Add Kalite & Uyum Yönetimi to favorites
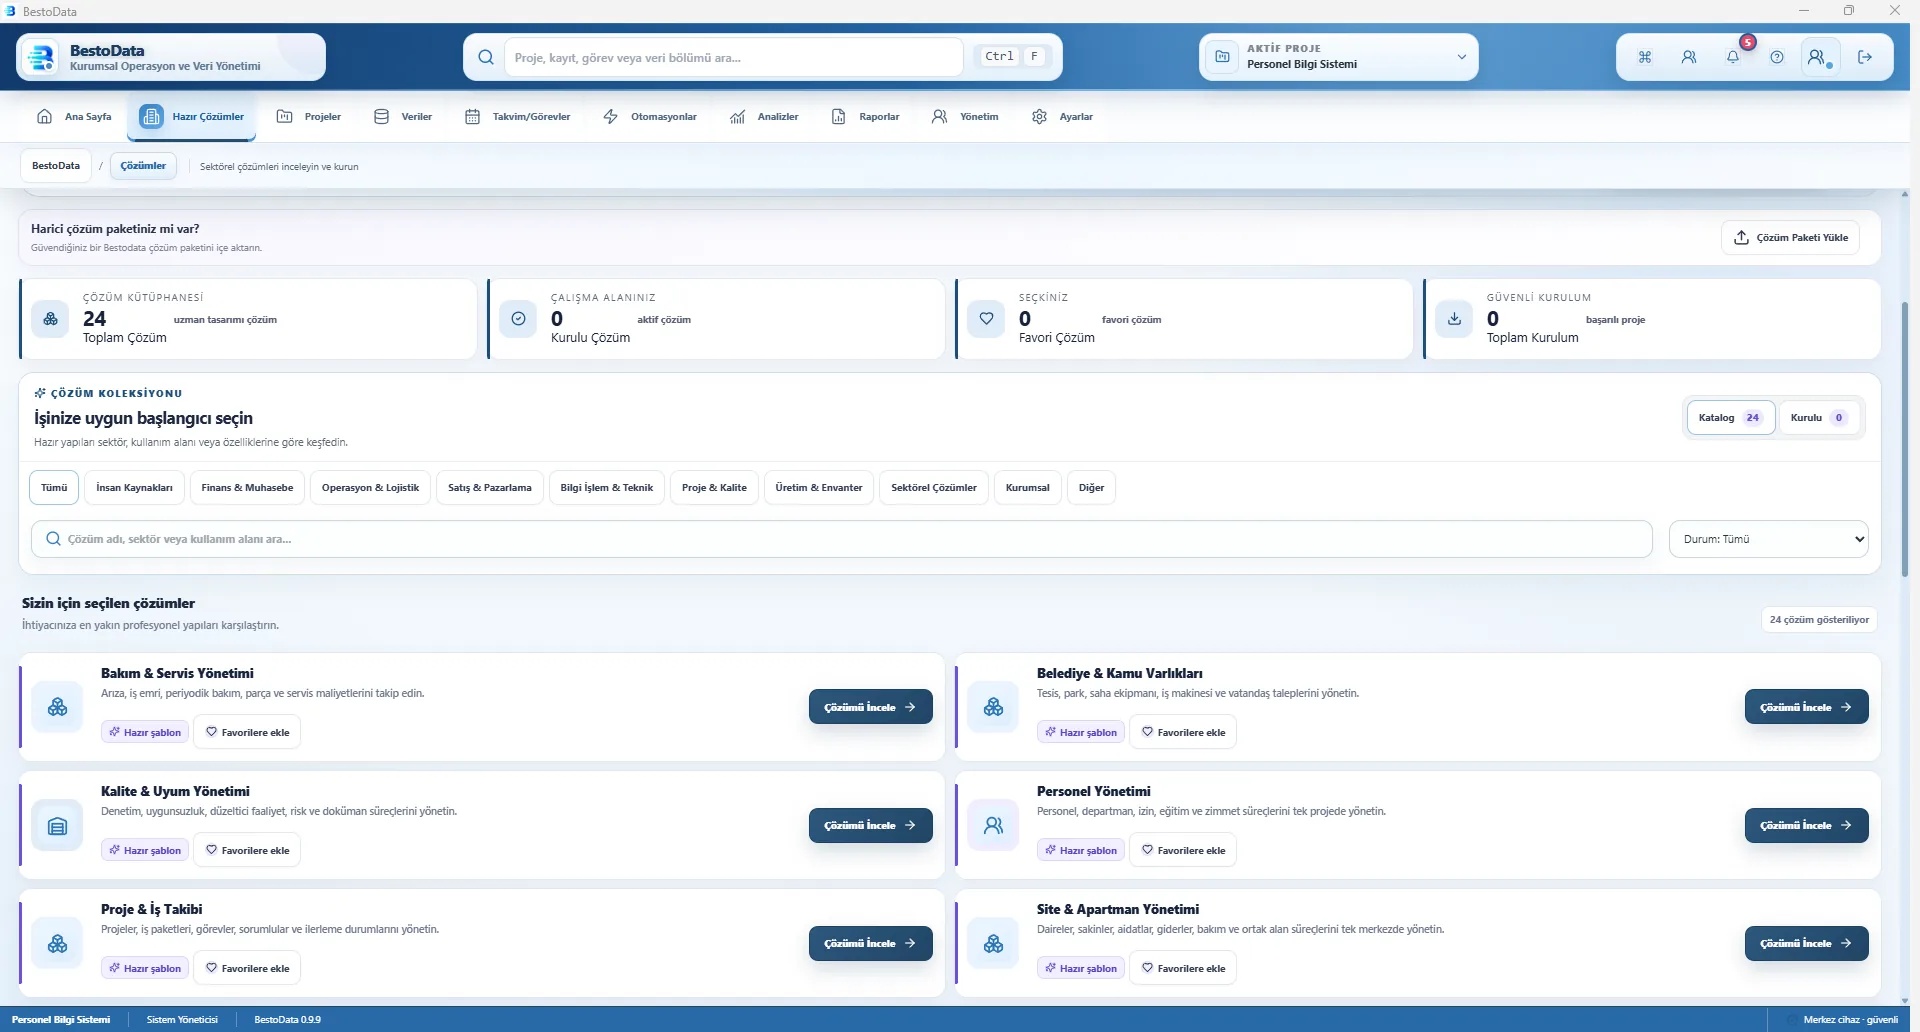1920x1032 pixels. 247,850
